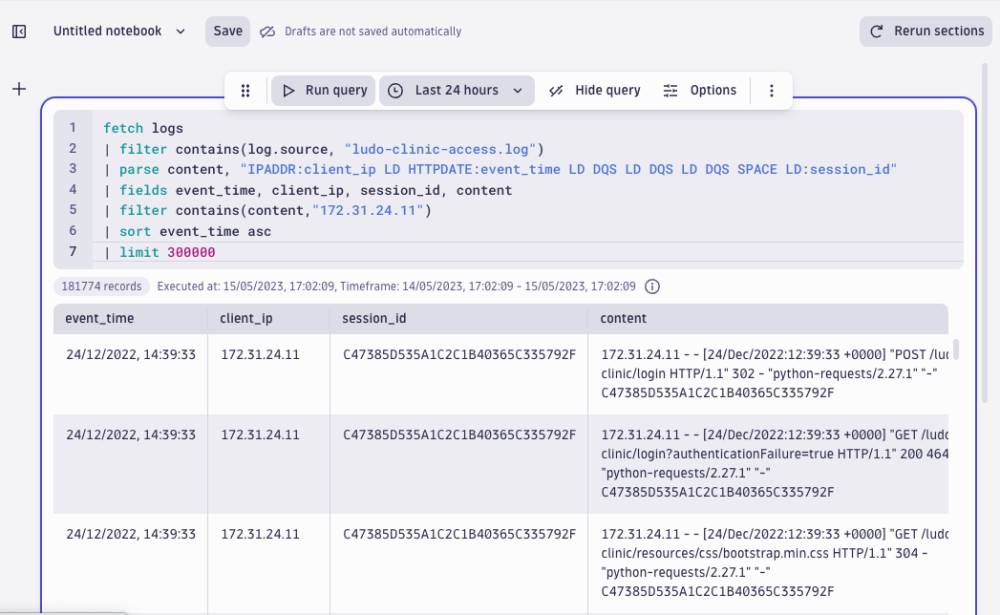Screen dimensions: 1000x615
Task: Click the 181774 records badge
Action: coord(101,286)
